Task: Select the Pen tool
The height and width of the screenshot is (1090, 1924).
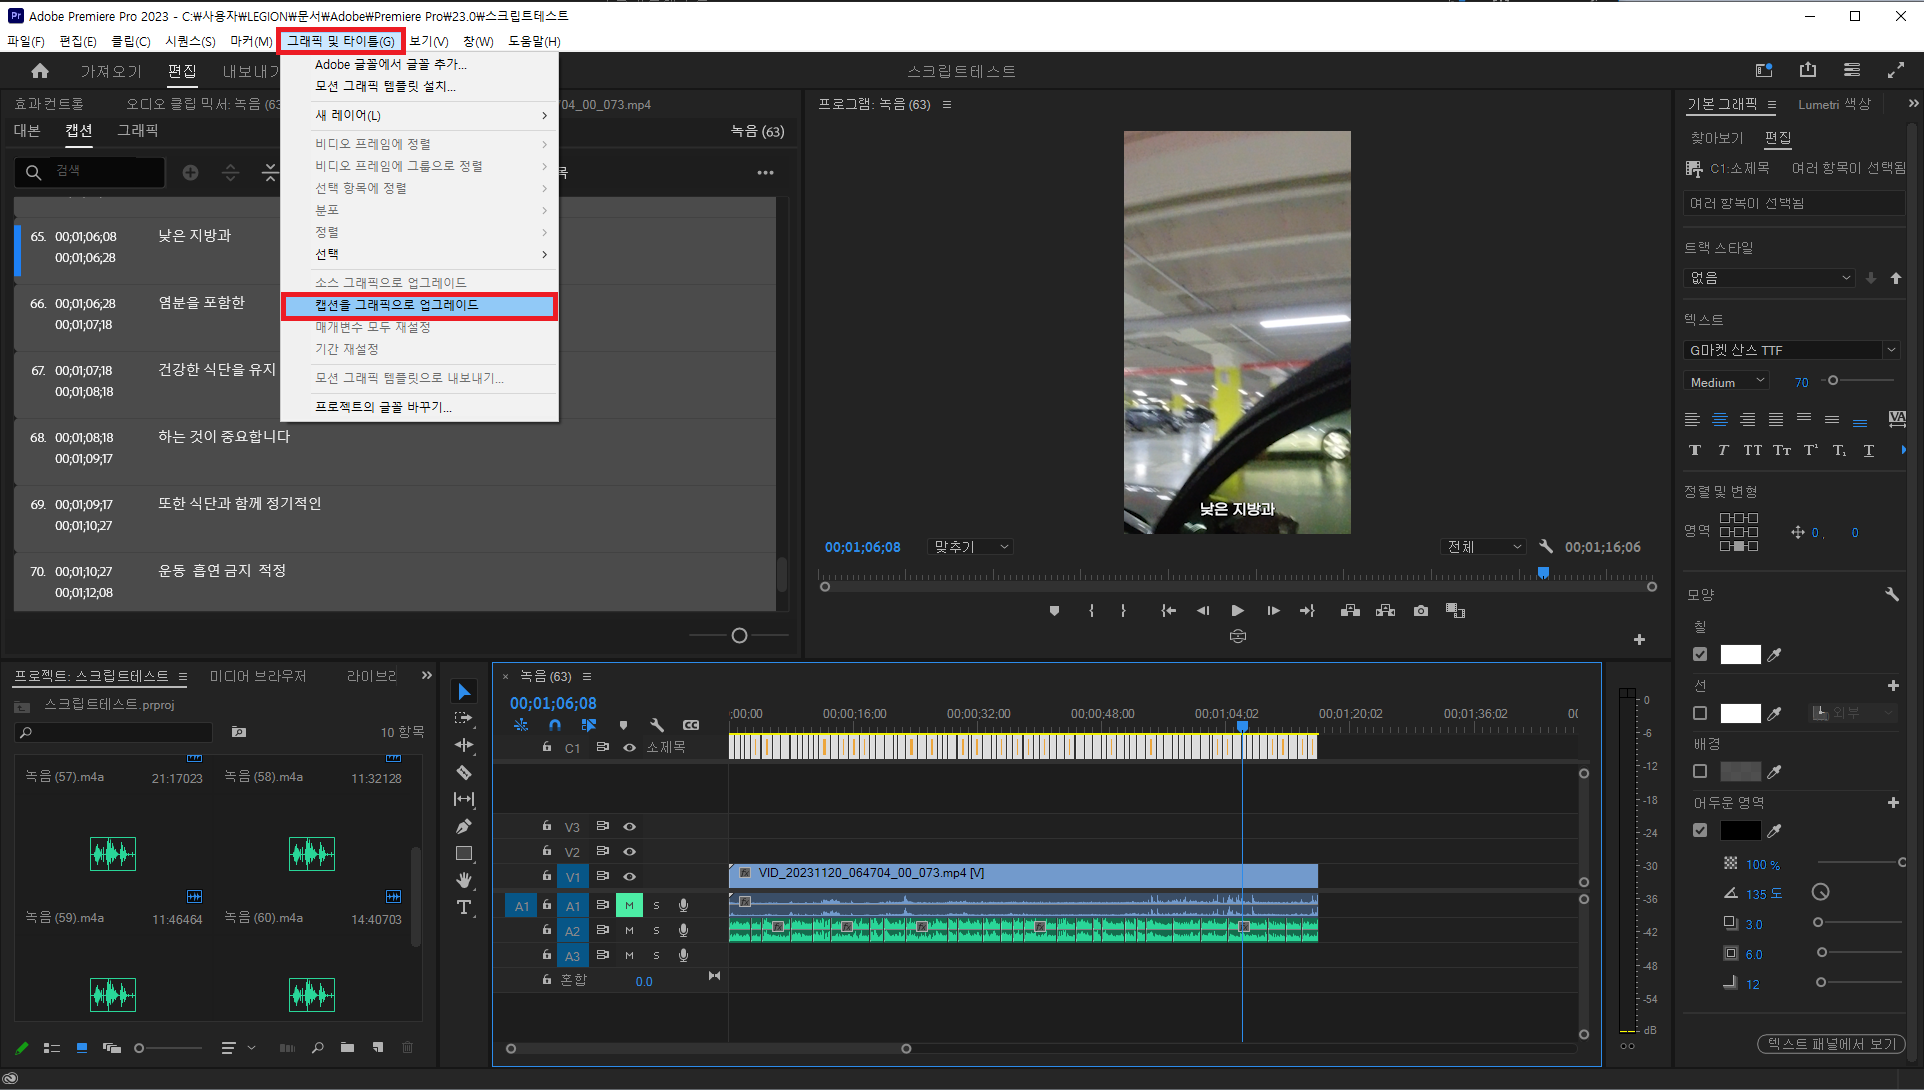Action: [x=464, y=826]
